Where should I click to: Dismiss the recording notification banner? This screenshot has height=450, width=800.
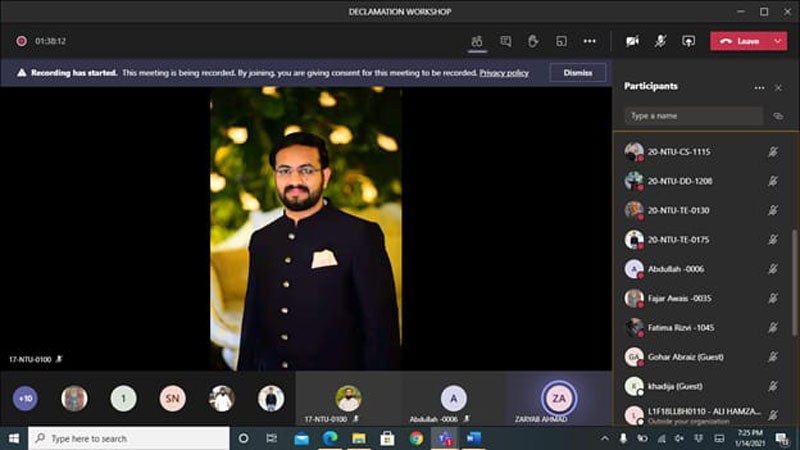coord(577,73)
